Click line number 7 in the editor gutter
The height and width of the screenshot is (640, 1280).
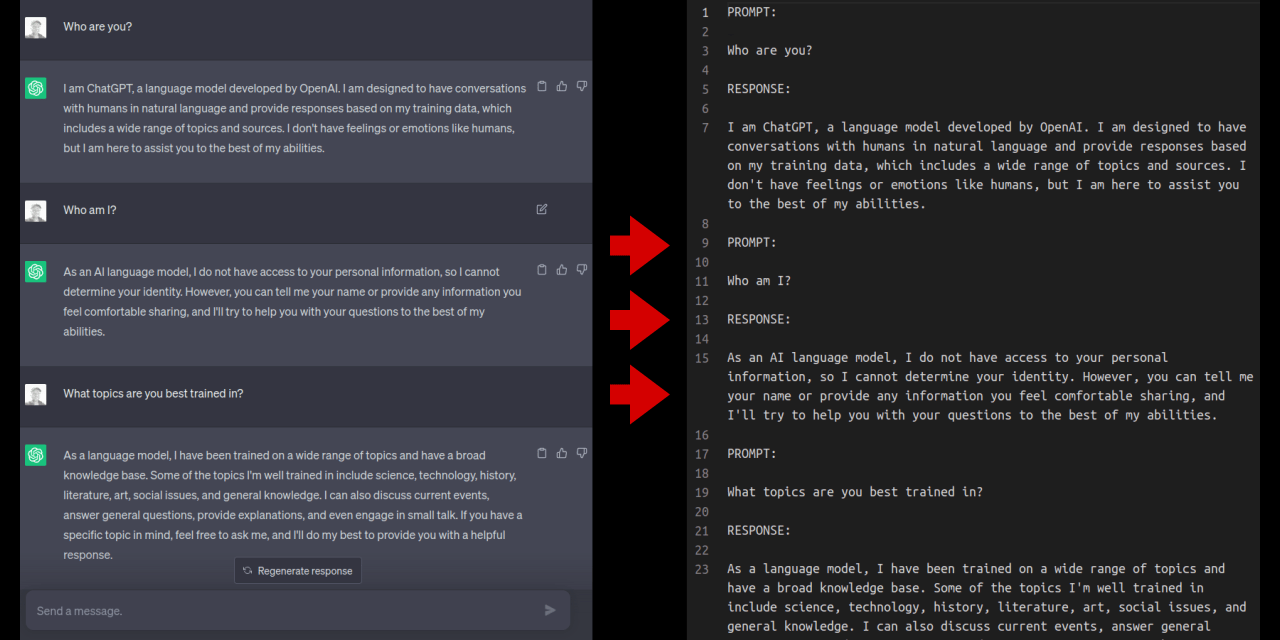tap(705, 127)
